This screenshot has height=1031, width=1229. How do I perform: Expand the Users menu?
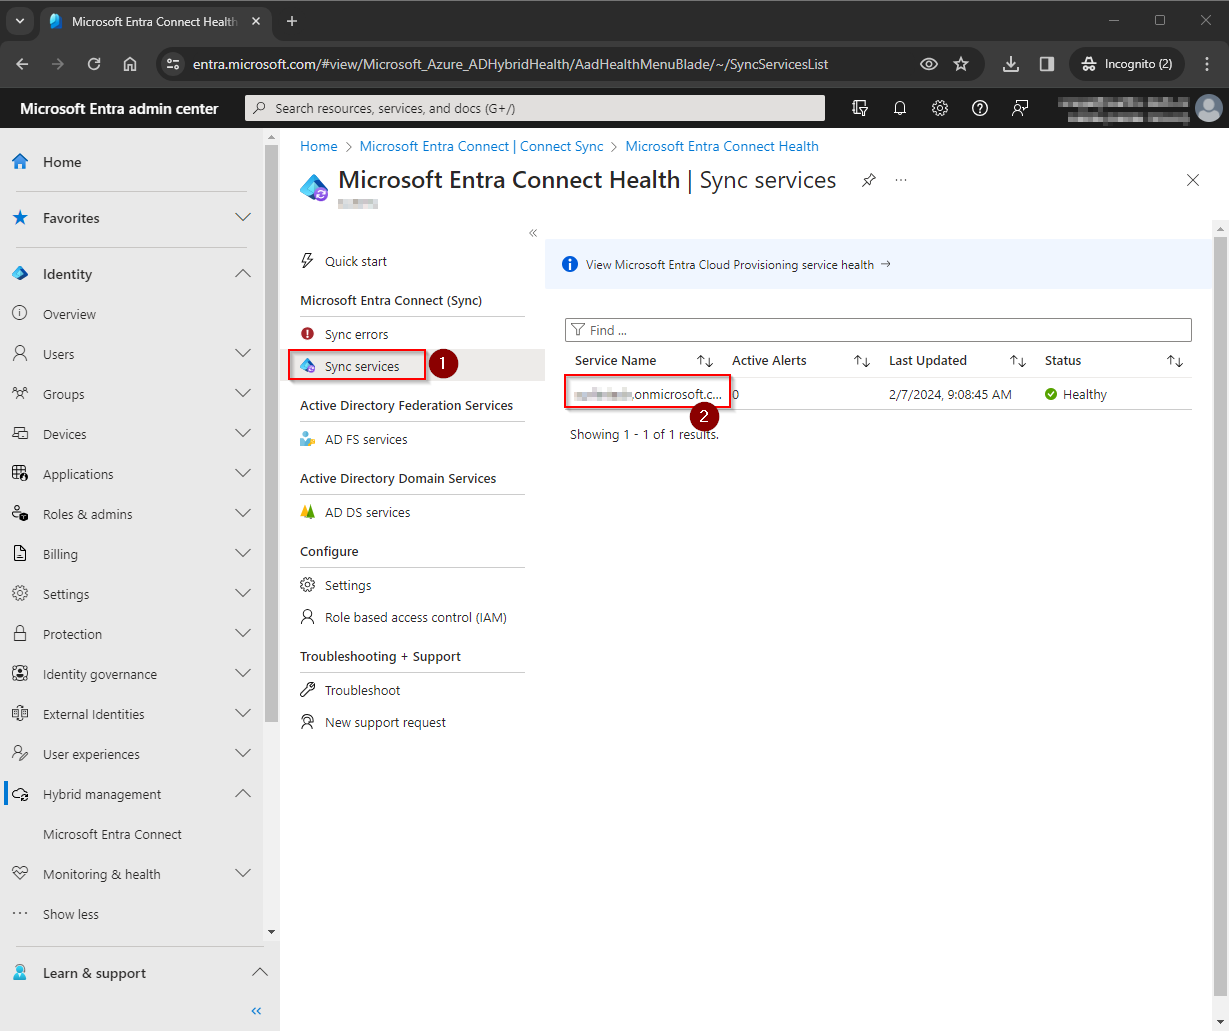(x=242, y=353)
